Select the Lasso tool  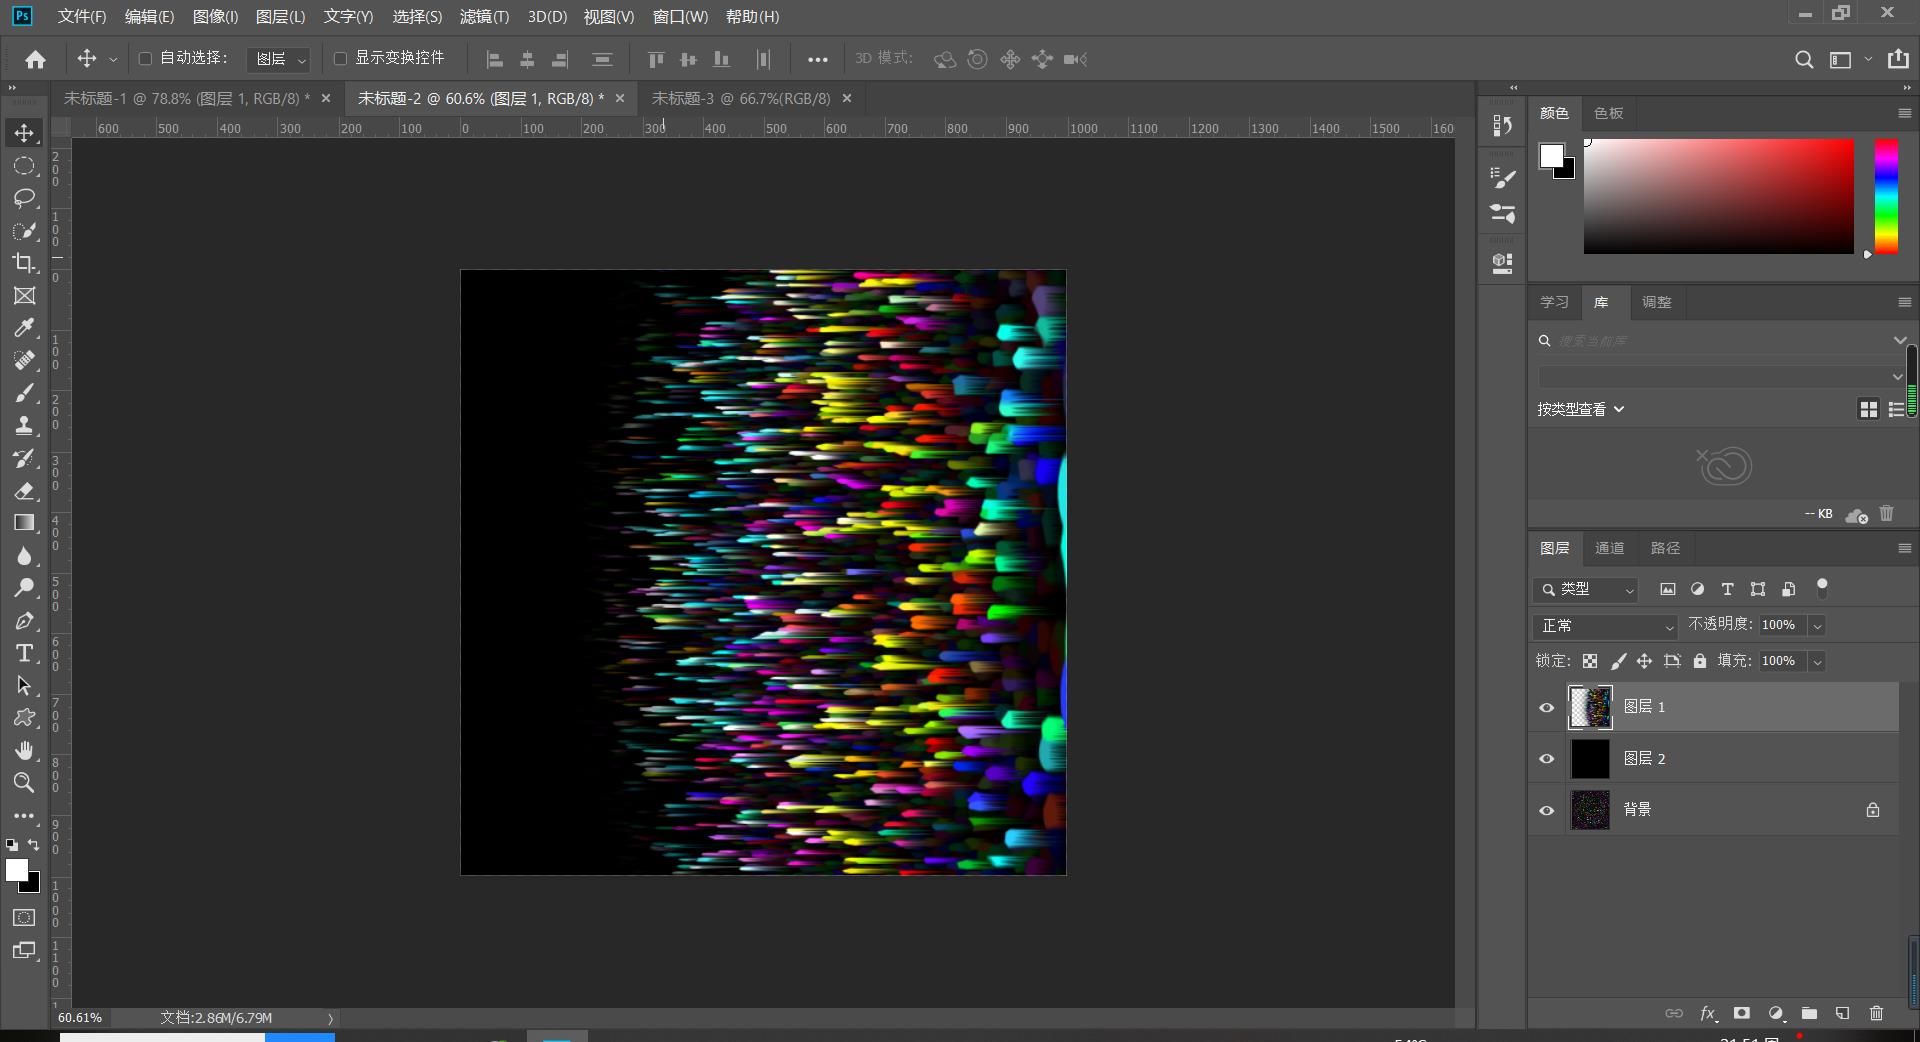tap(24, 198)
